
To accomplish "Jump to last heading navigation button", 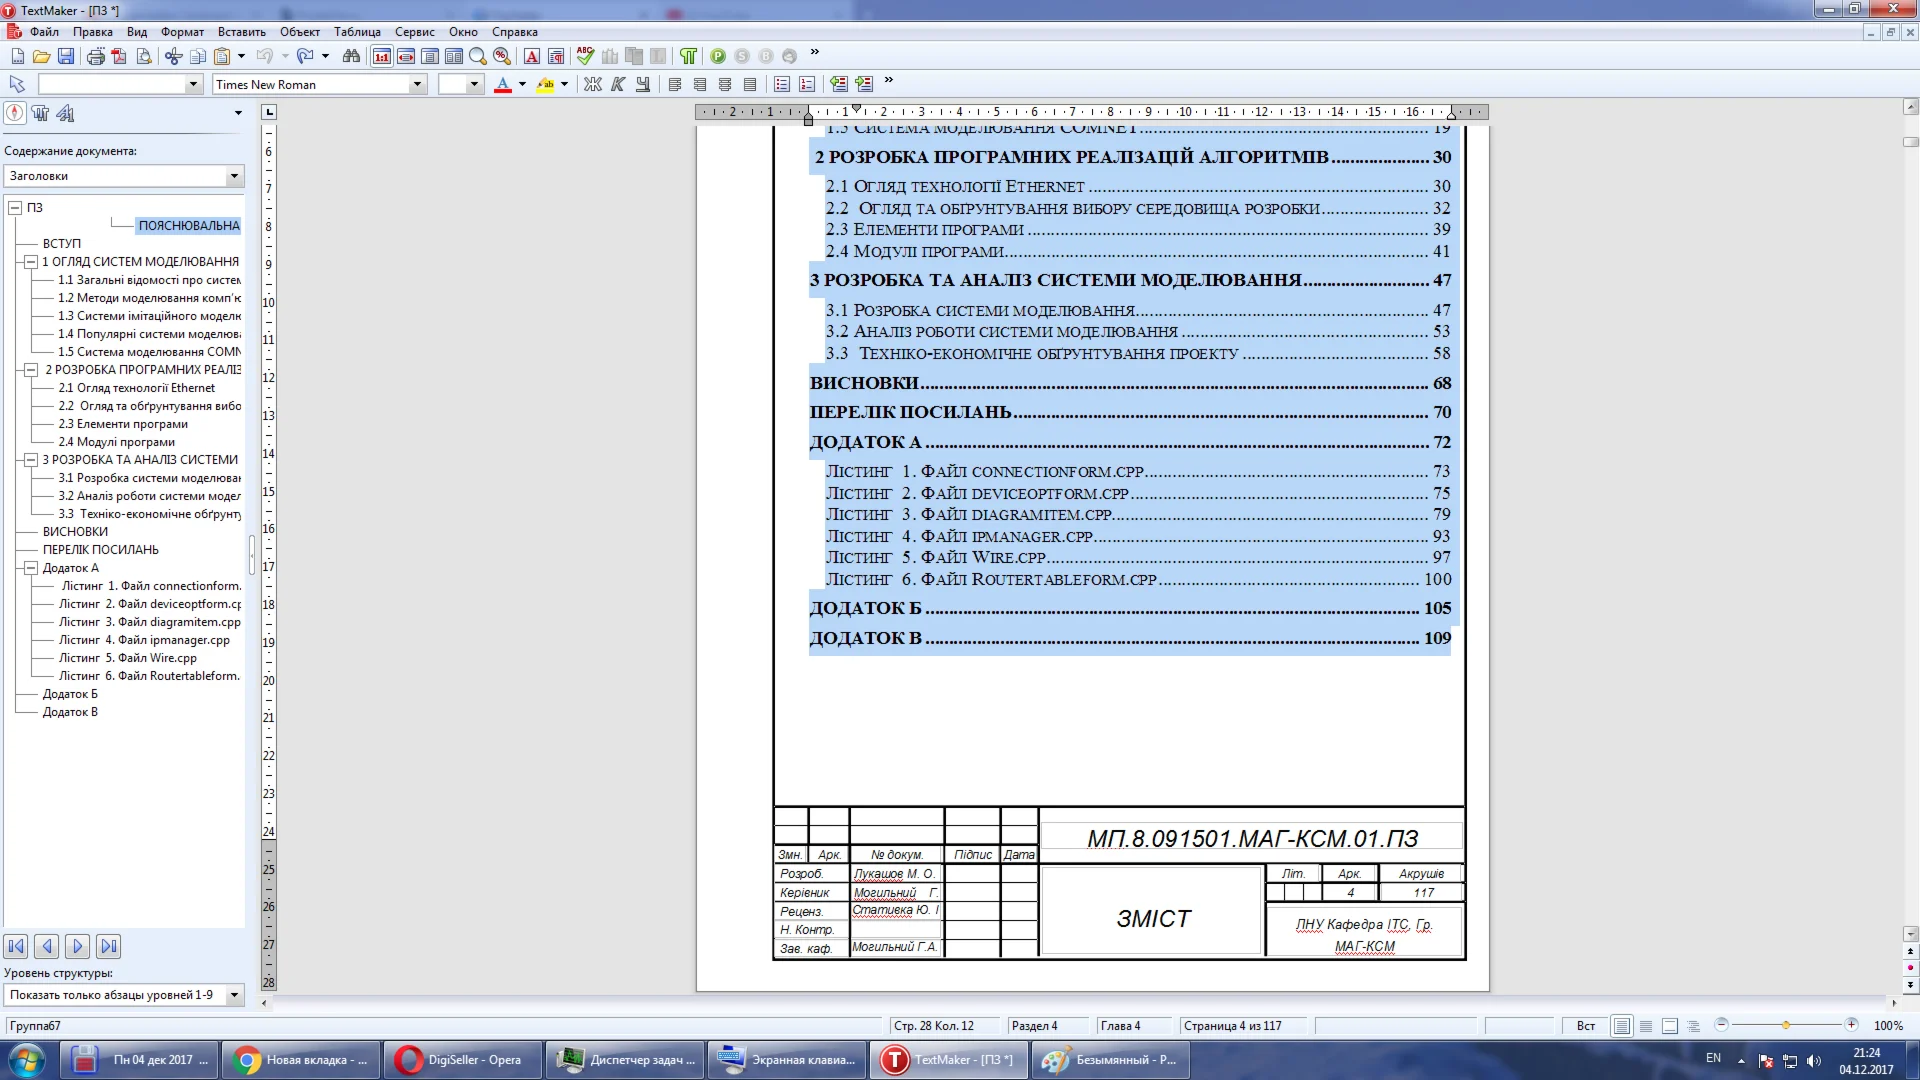I will click(109, 946).
